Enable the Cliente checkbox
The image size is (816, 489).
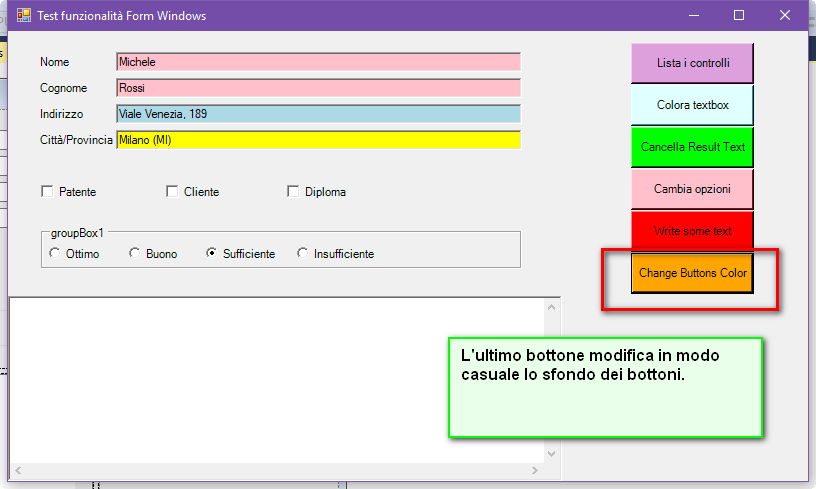click(x=172, y=192)
